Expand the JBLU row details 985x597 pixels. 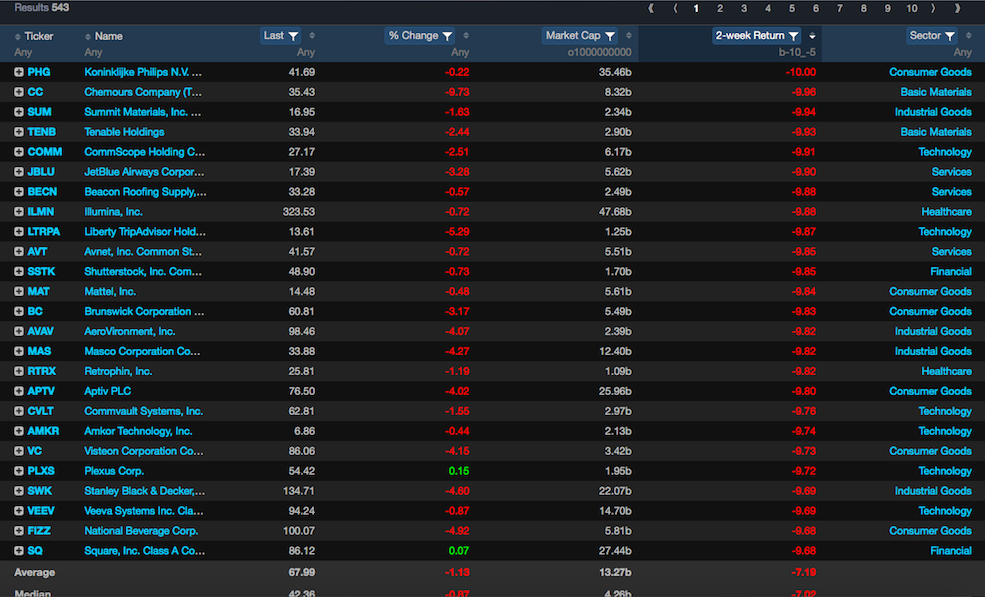(19, 172)
